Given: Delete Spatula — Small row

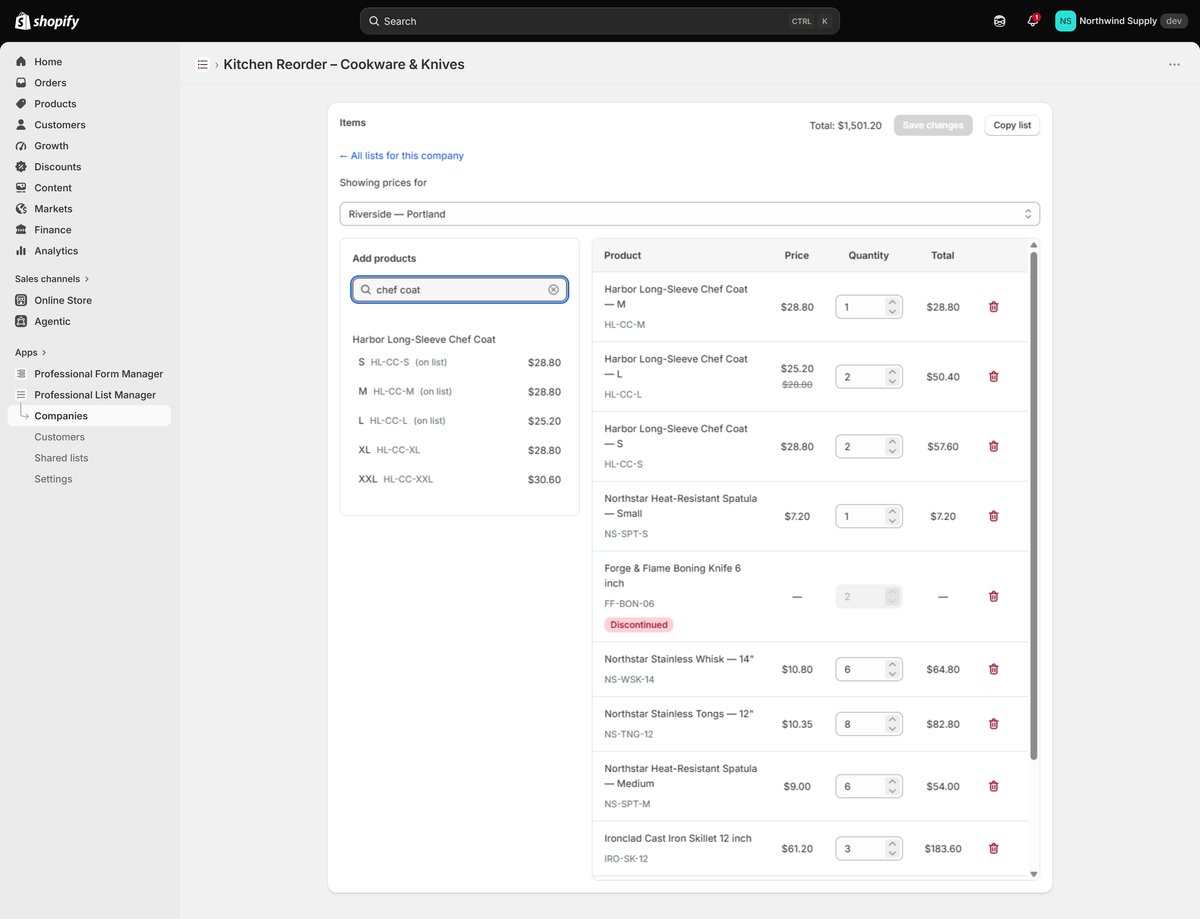Looking at the screenshot, I should (x=993, y=516).
